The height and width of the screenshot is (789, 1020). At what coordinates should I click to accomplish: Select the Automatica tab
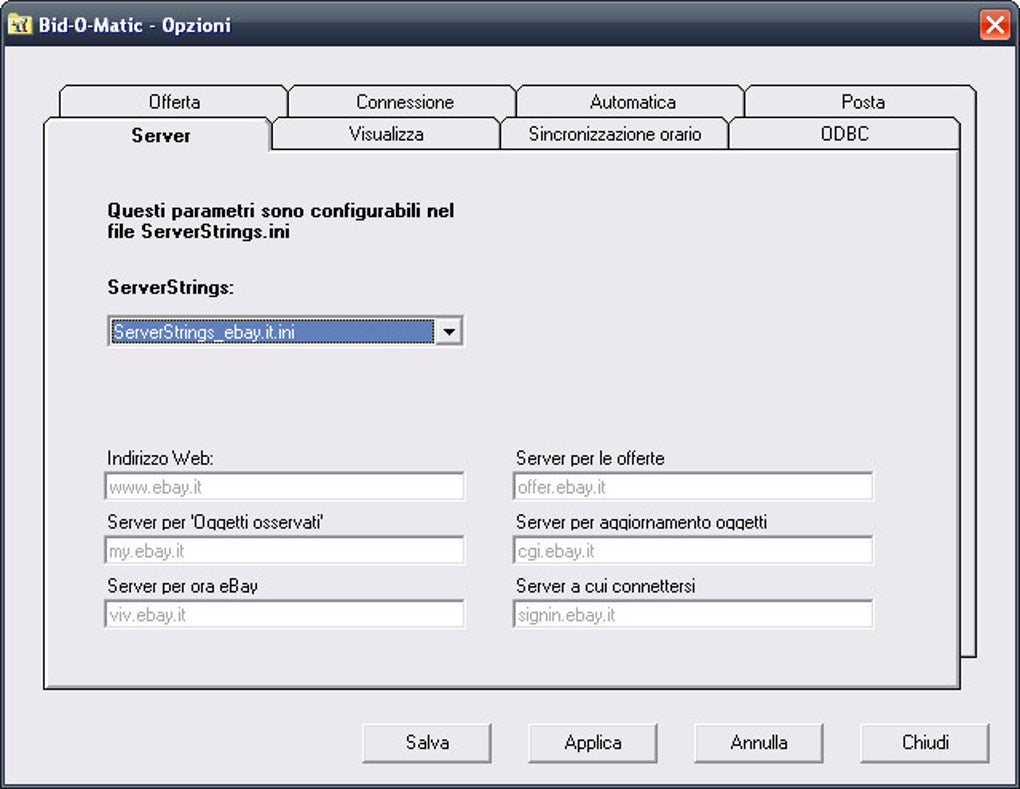(x=632, y=101)
